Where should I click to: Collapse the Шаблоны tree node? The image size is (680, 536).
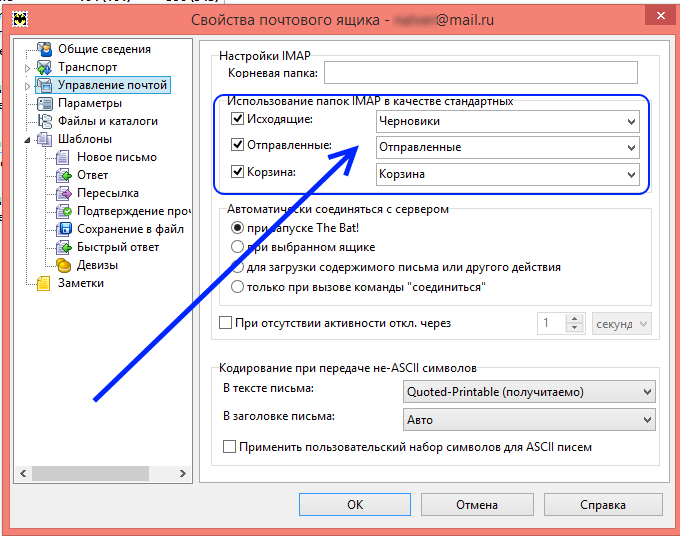27,140
